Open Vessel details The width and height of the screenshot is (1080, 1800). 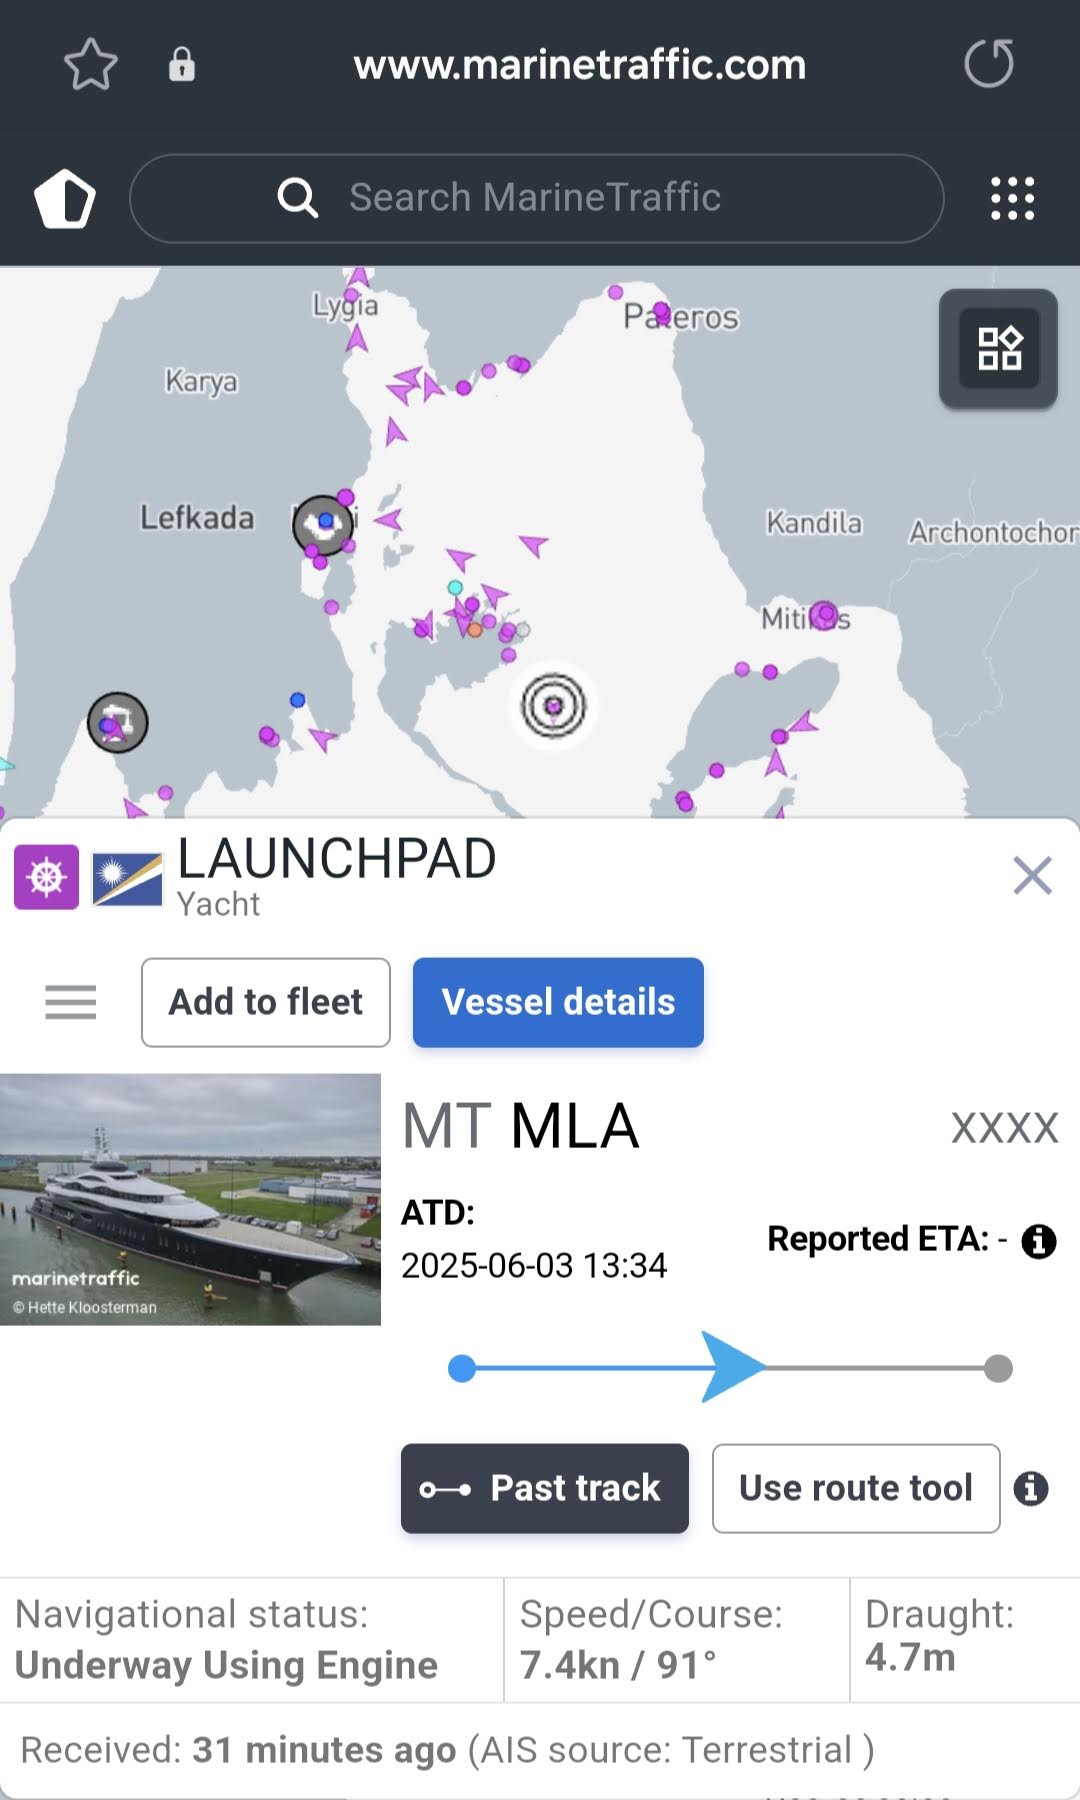pyautogui.click(x=558, y=1002)
